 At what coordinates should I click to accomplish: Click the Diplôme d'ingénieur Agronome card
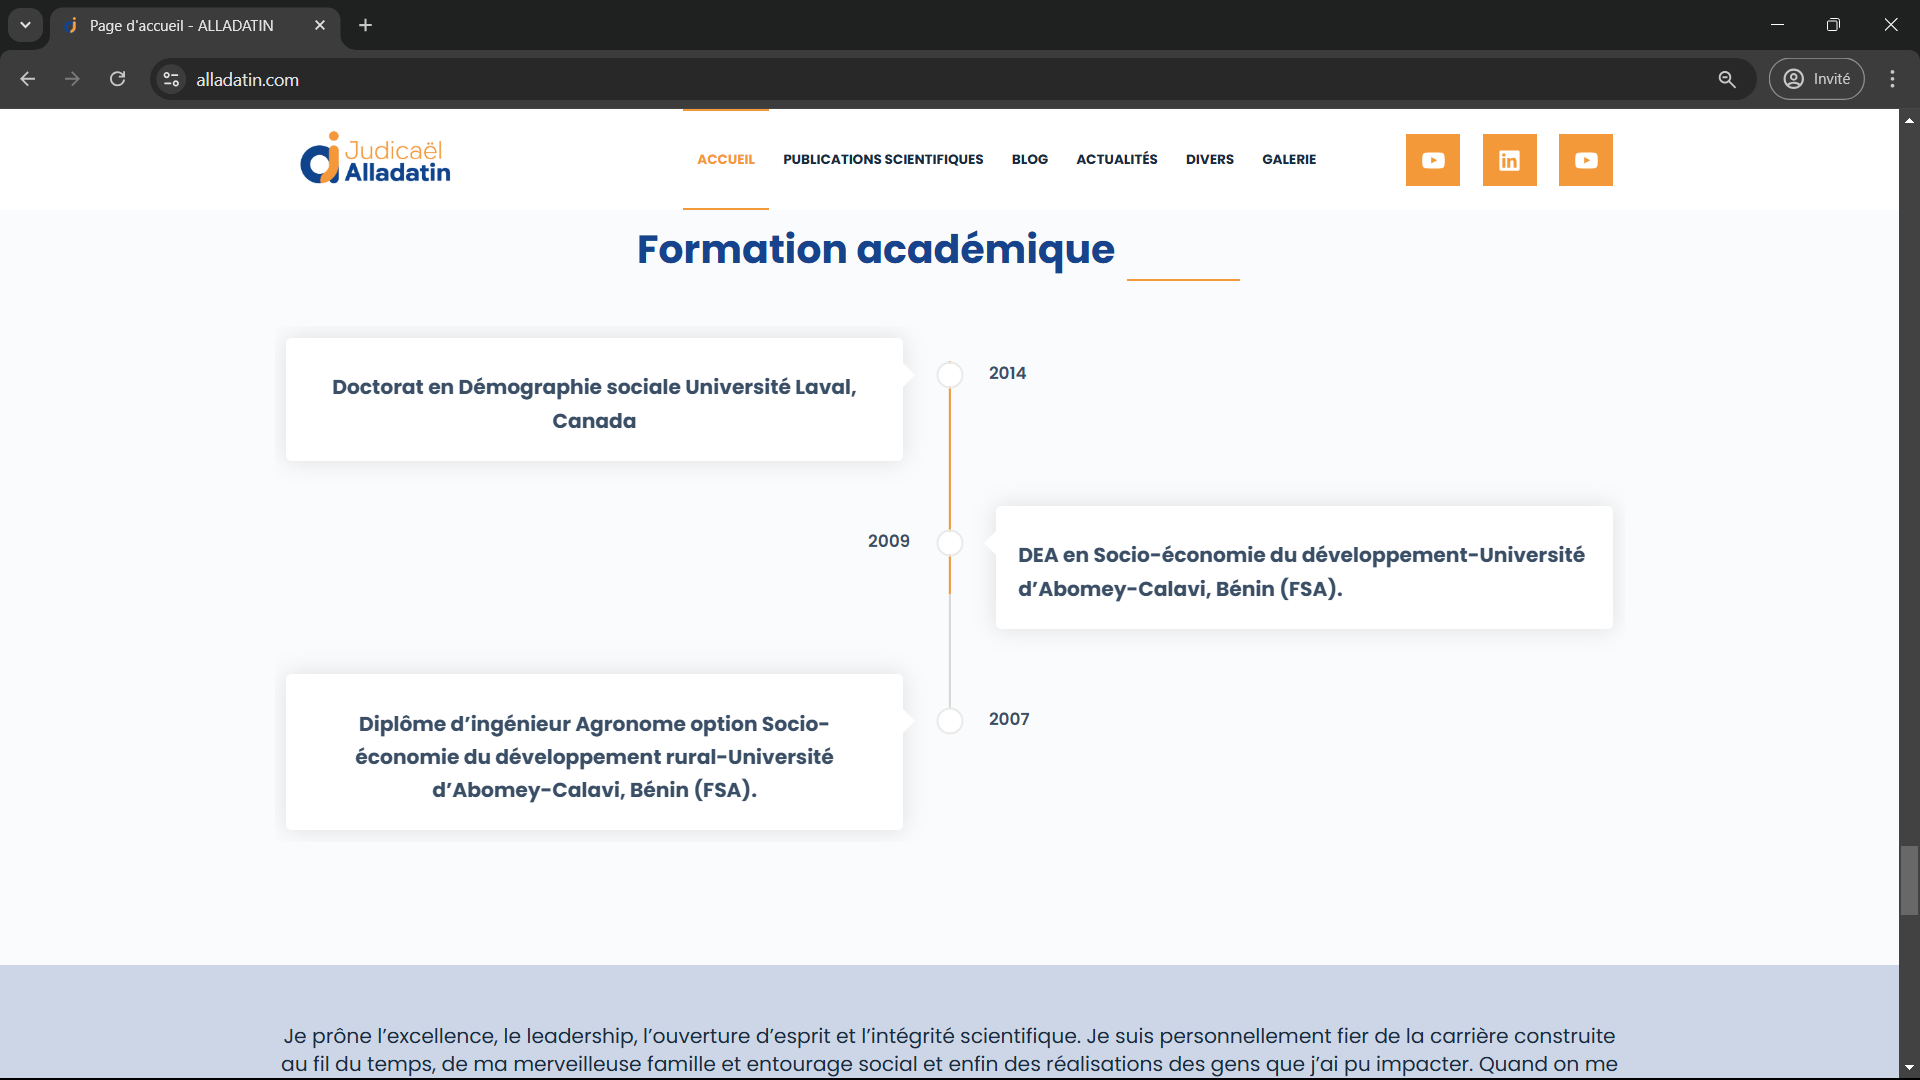[x=594, y=752]
